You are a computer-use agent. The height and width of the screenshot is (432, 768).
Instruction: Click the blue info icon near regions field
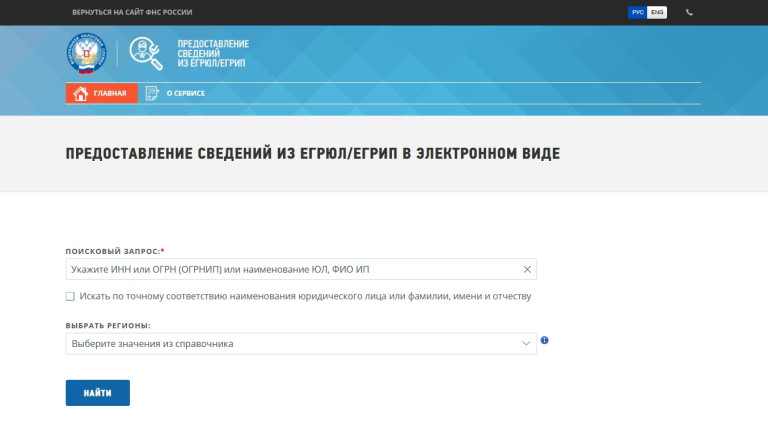[x=544, y=340]
